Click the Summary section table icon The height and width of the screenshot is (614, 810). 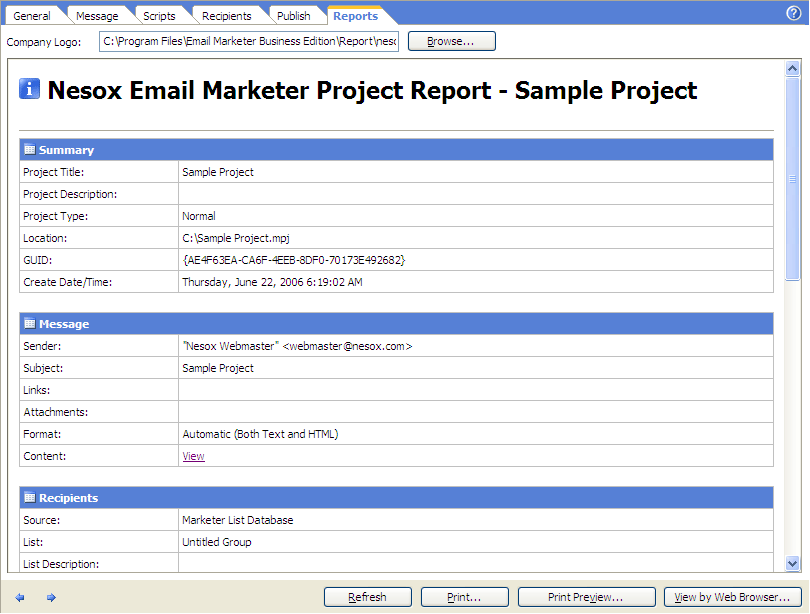click(x=30, y=149)
